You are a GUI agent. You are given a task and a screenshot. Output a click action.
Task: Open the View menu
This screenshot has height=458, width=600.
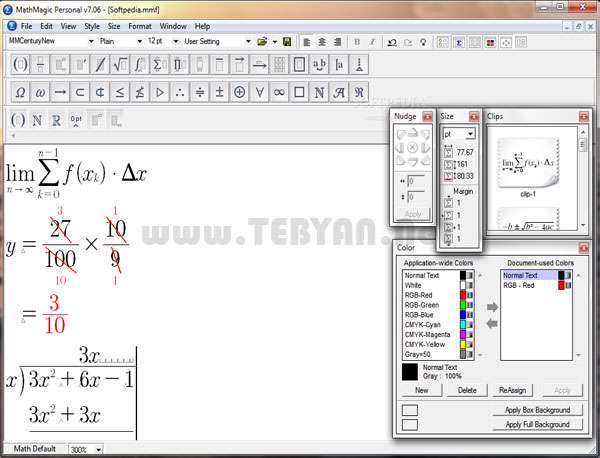point(68,26)
